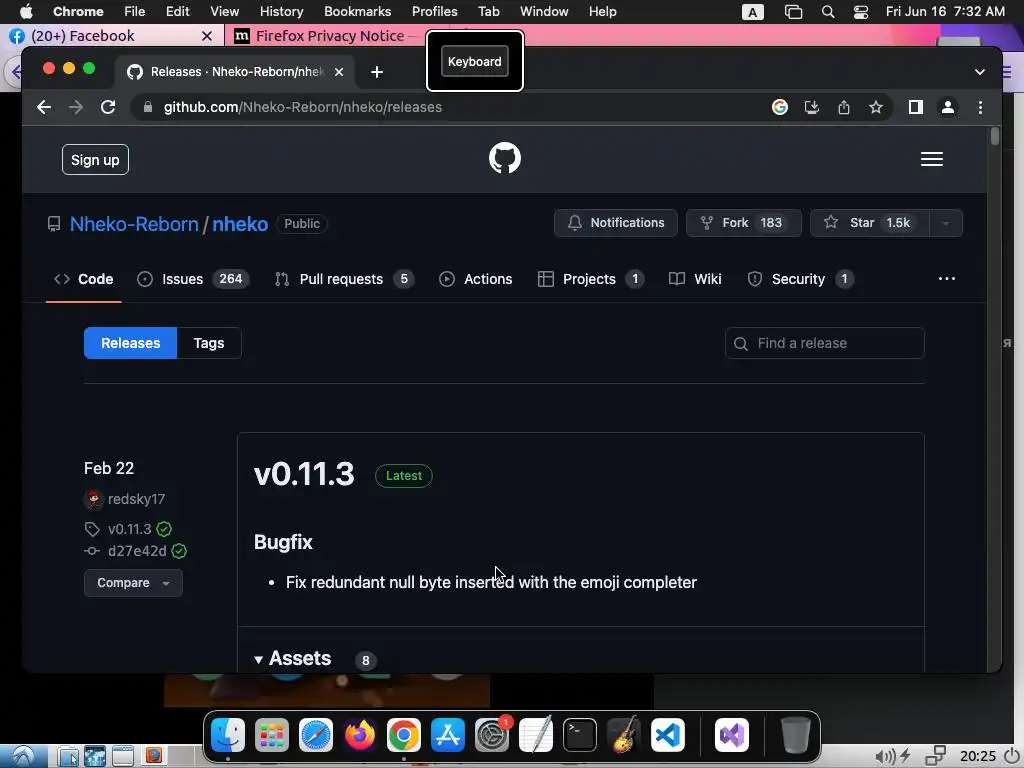Open the v0.11.3 release title
The image size is (1024, 768).
(304, 474)
